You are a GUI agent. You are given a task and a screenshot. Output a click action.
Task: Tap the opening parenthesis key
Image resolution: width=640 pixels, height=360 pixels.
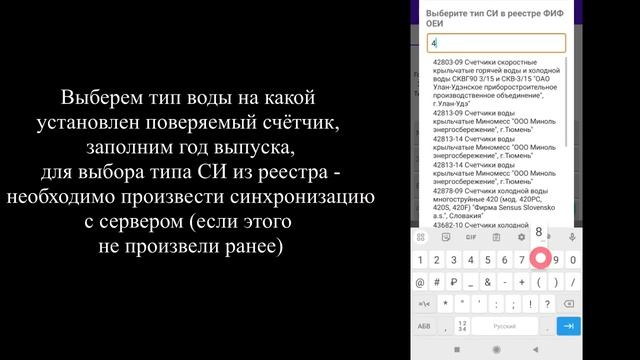pos(539,282)
